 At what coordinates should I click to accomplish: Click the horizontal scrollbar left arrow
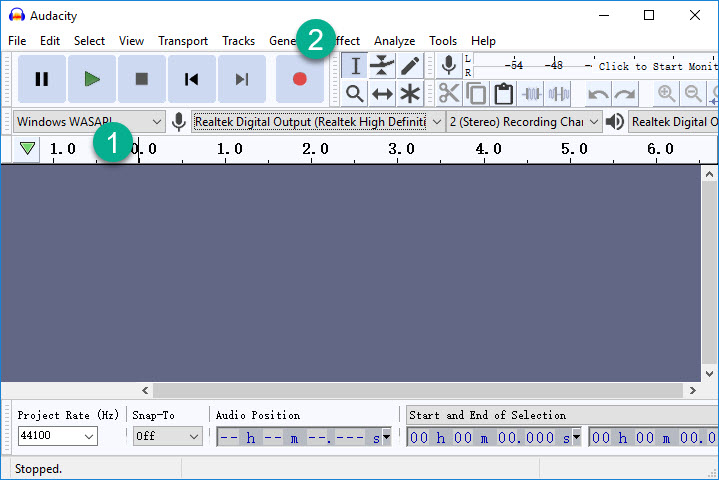(145, 390)
